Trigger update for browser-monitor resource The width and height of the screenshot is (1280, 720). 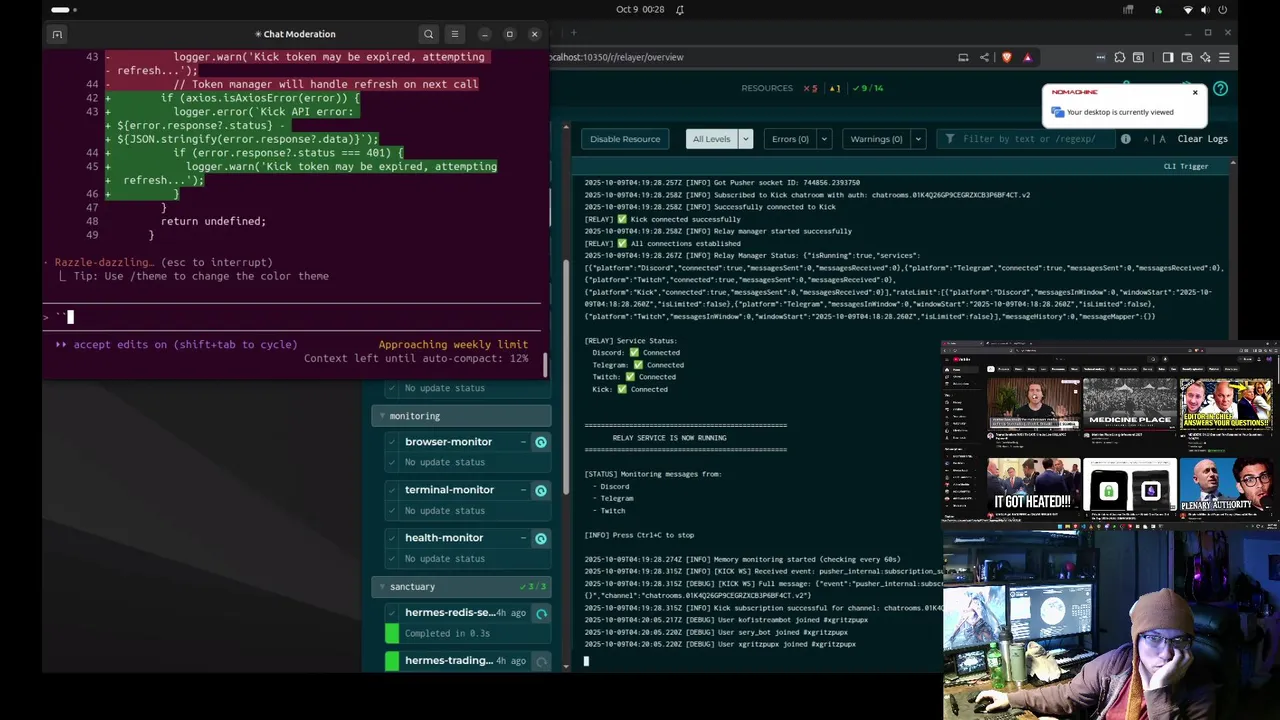(541, 442)
